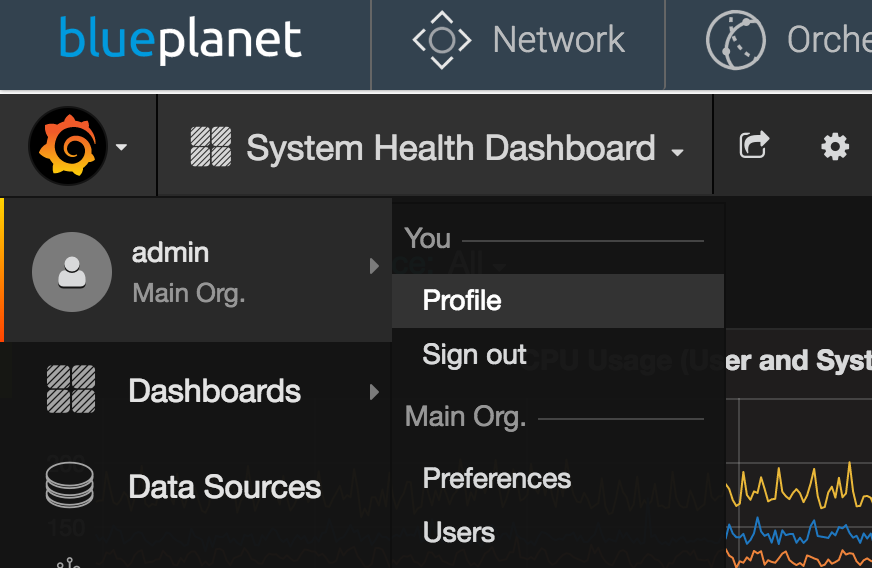Click the blueplanet logo
The image size is (872, 568).
pos(180,40)
